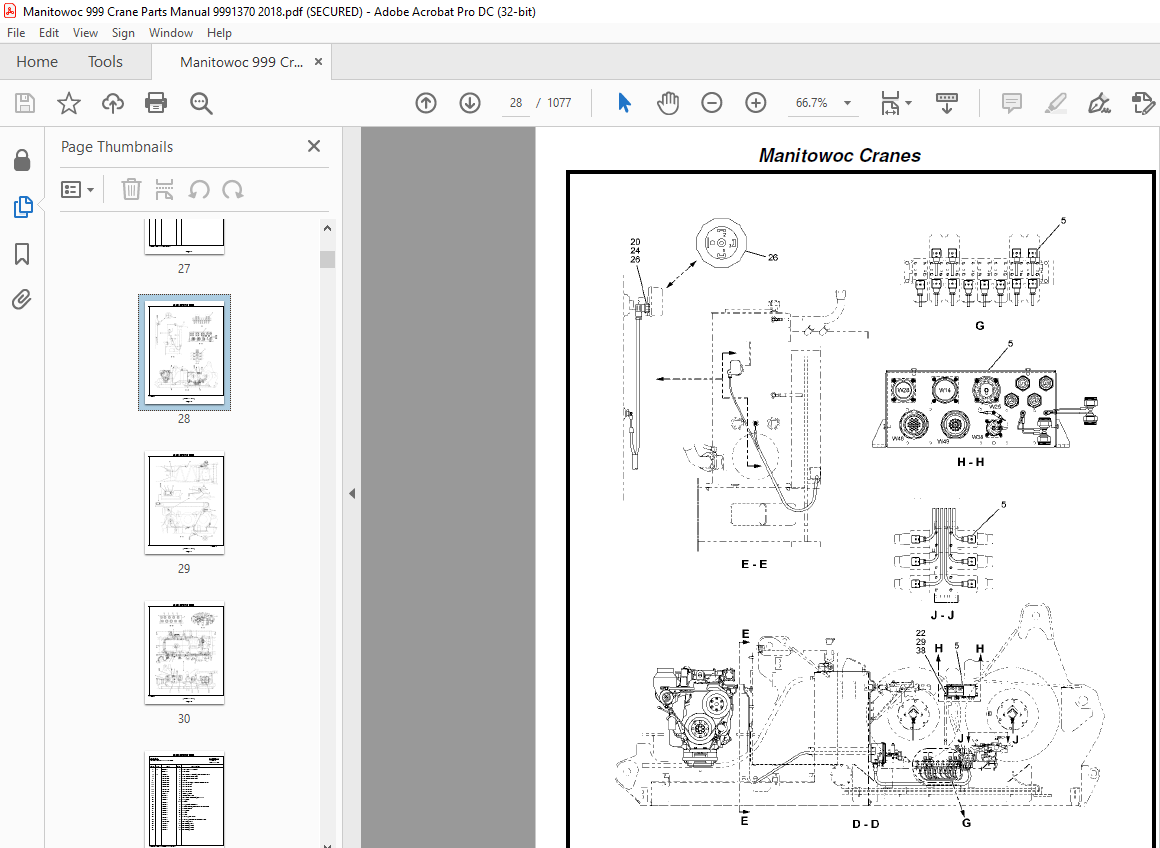Click the E - E section label
Viewport: 1160px width, 848px height.
tap(754, 564)
